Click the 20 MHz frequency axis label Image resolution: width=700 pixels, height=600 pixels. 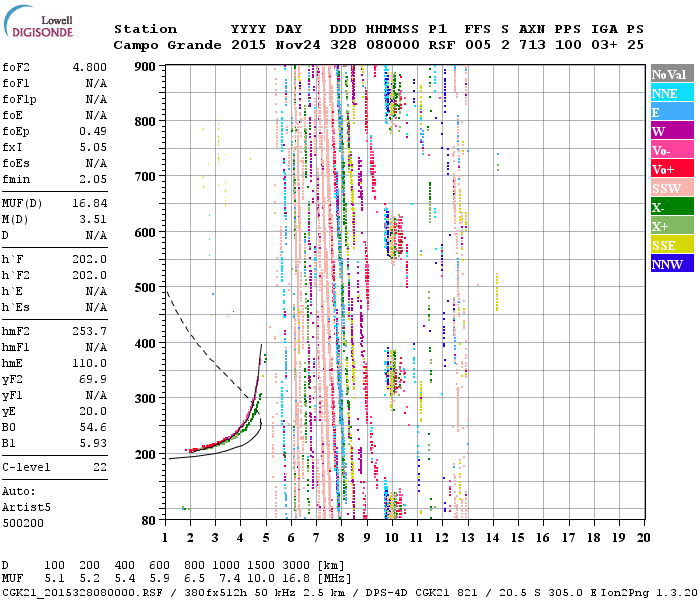pyautogui.click(x=643, y=538)
